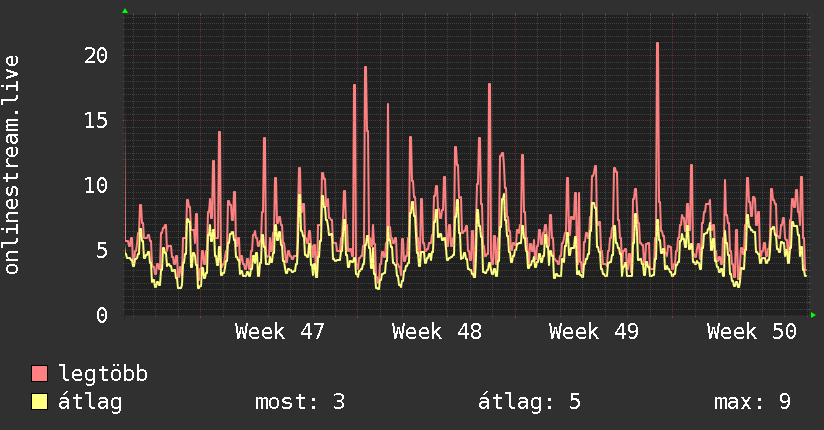The width and height of the screenshot is (824, 430).
Task: Click the yellow átlag legend swatch
Action: coord(39,402)
